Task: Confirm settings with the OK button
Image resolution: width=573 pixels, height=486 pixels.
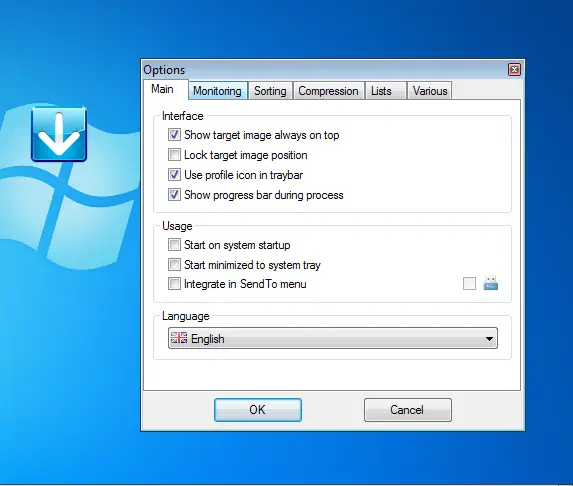Action: point(258,410)
